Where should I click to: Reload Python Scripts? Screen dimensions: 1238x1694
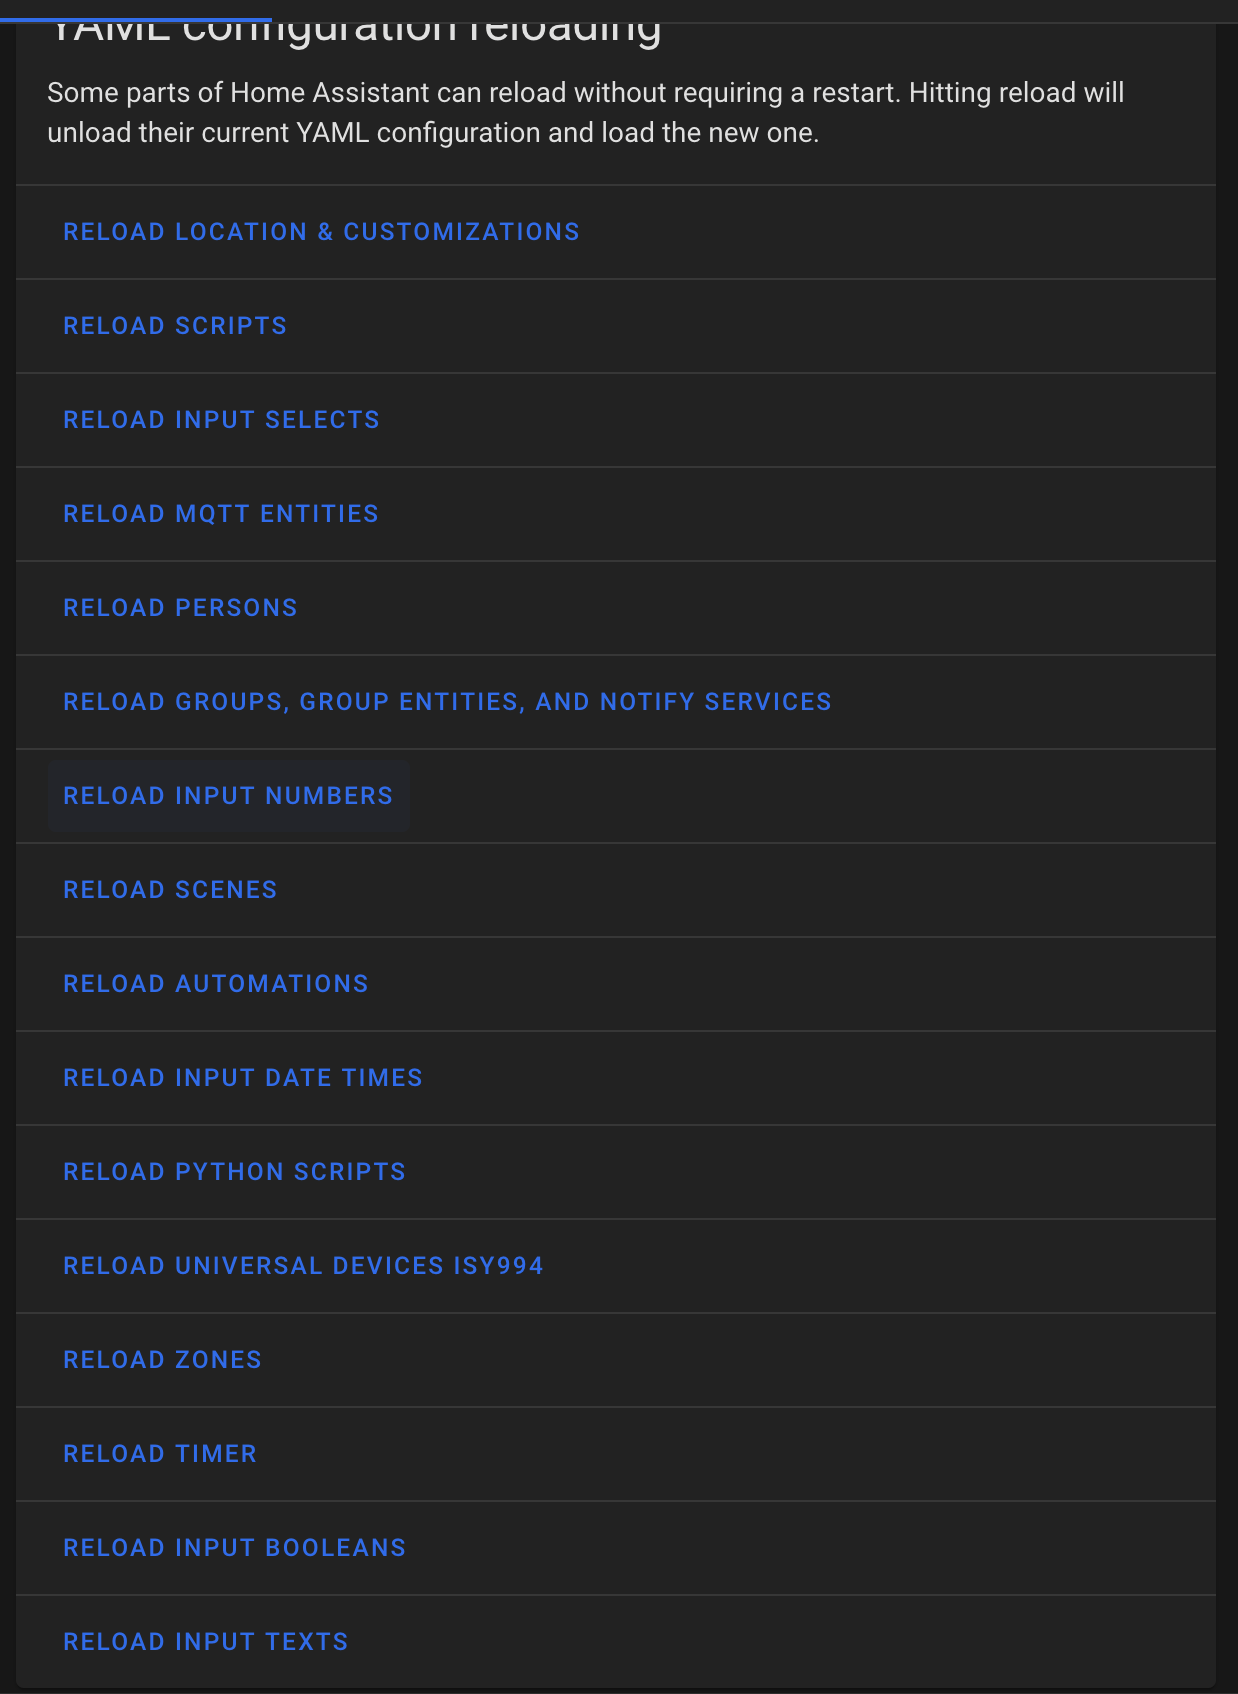[x=234, y=1171]
